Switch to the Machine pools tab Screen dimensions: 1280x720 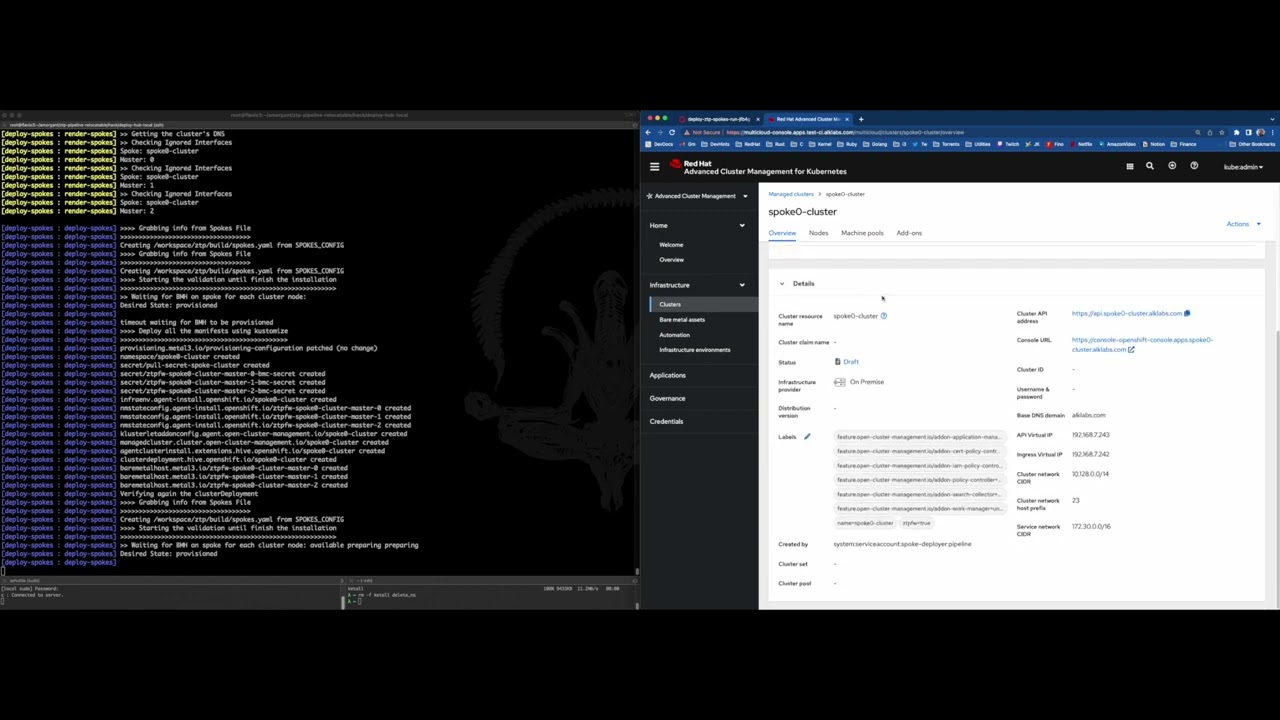tap(861, 233)
